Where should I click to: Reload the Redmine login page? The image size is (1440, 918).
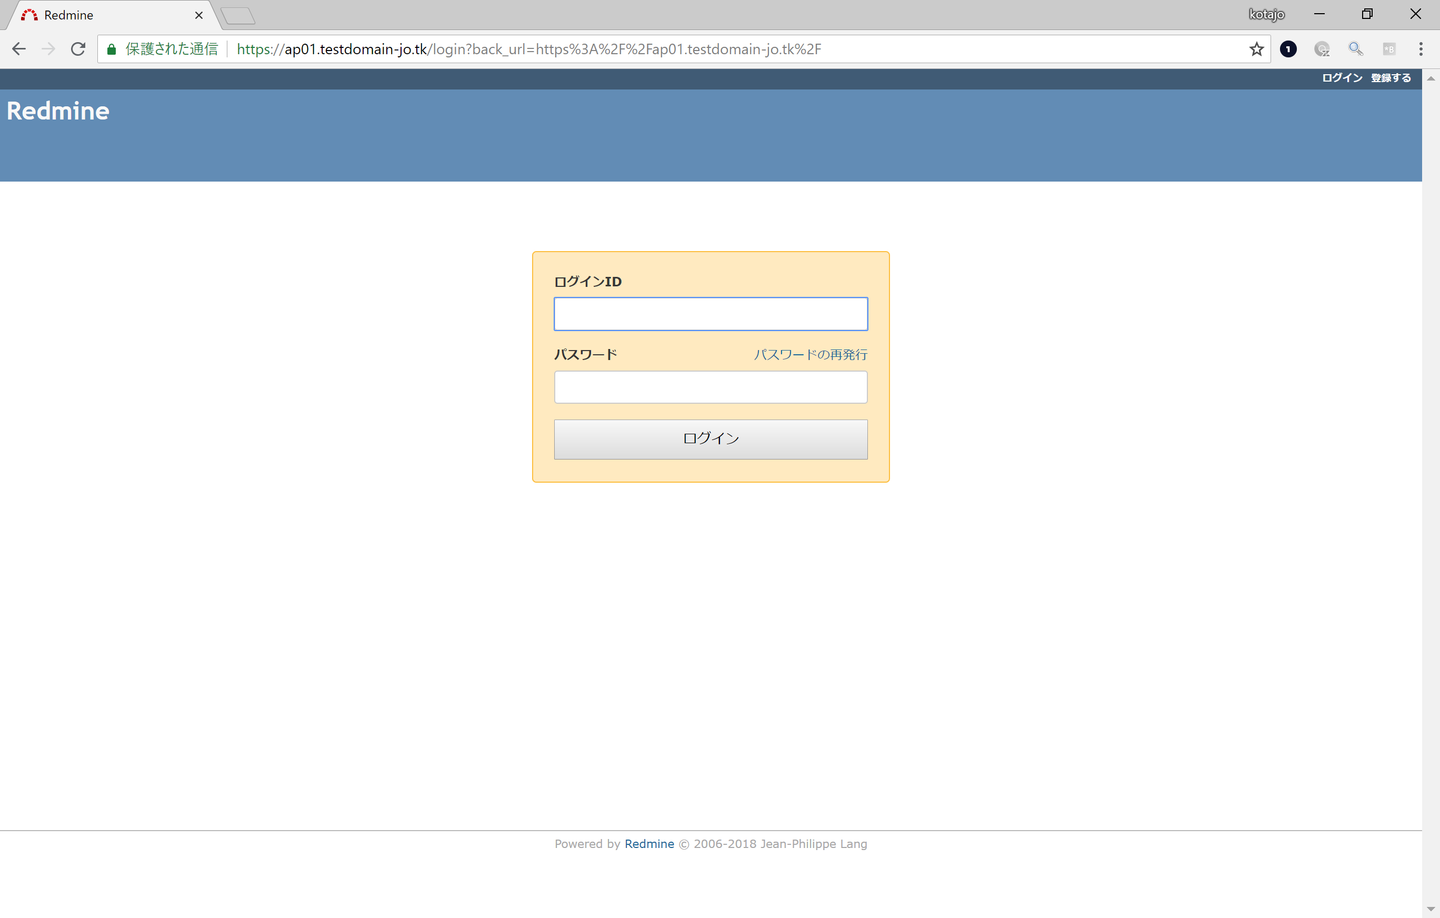point(78,49)
